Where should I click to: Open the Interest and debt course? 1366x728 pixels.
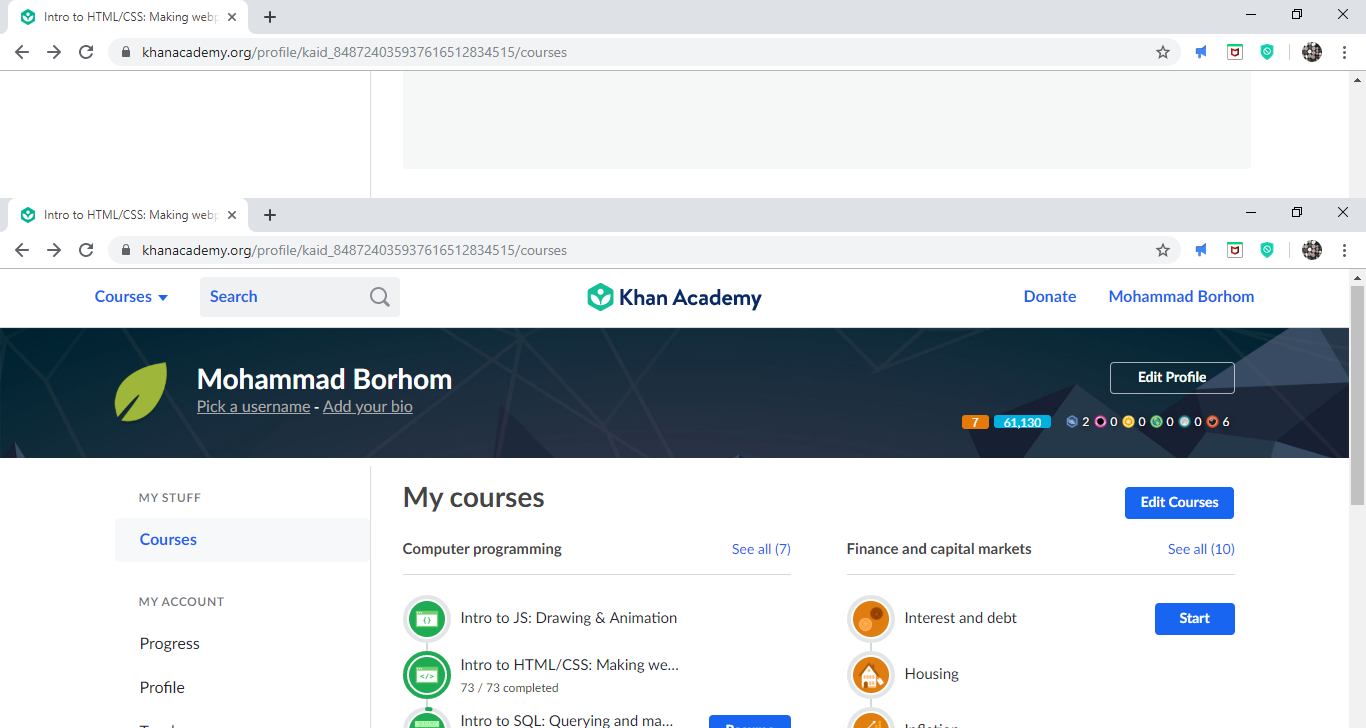point(960,618)
